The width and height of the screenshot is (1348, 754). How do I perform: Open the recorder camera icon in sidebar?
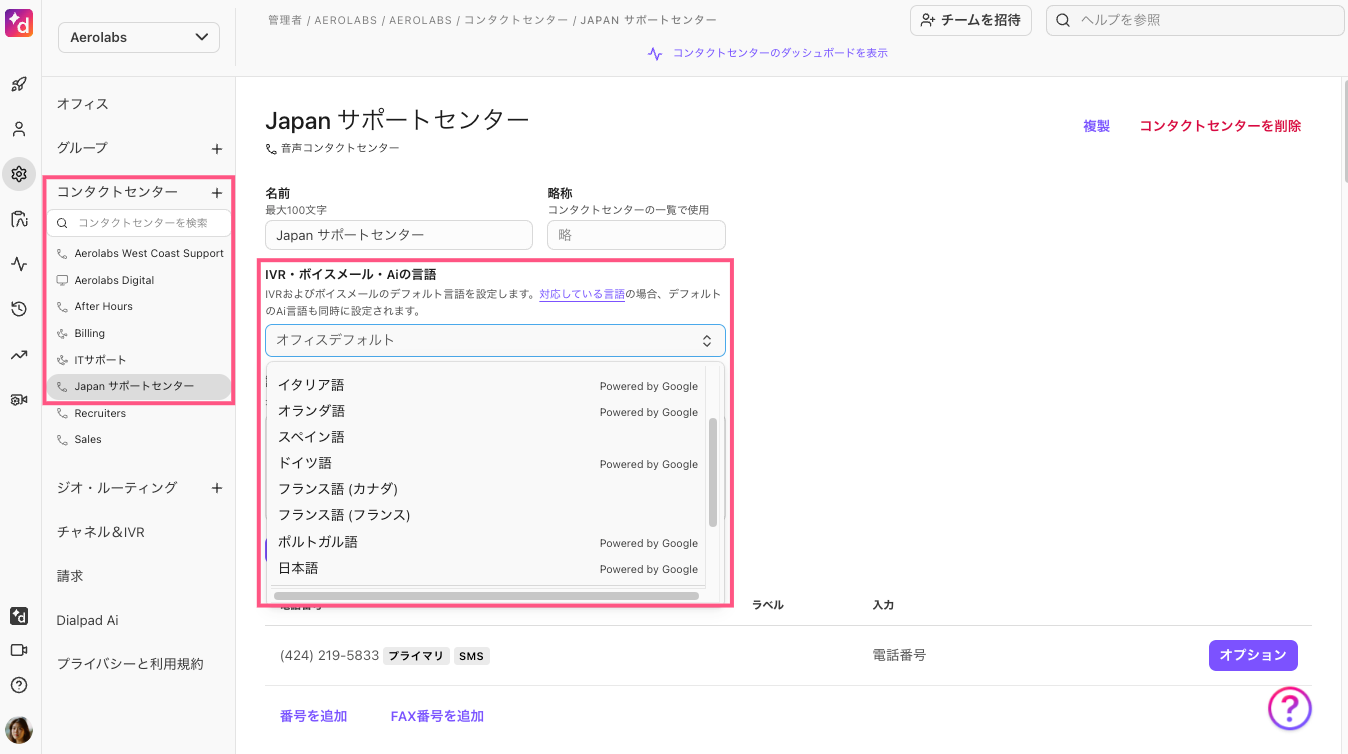click(18, 399)
